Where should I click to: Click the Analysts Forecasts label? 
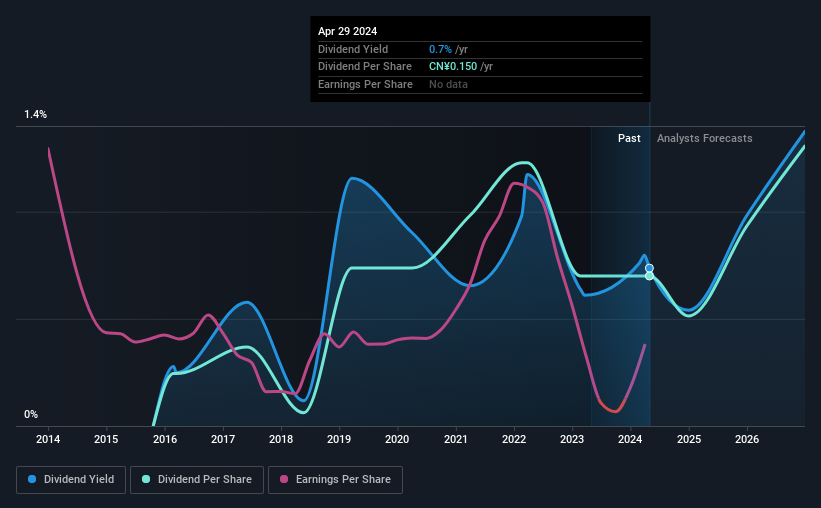coord(704,138)
